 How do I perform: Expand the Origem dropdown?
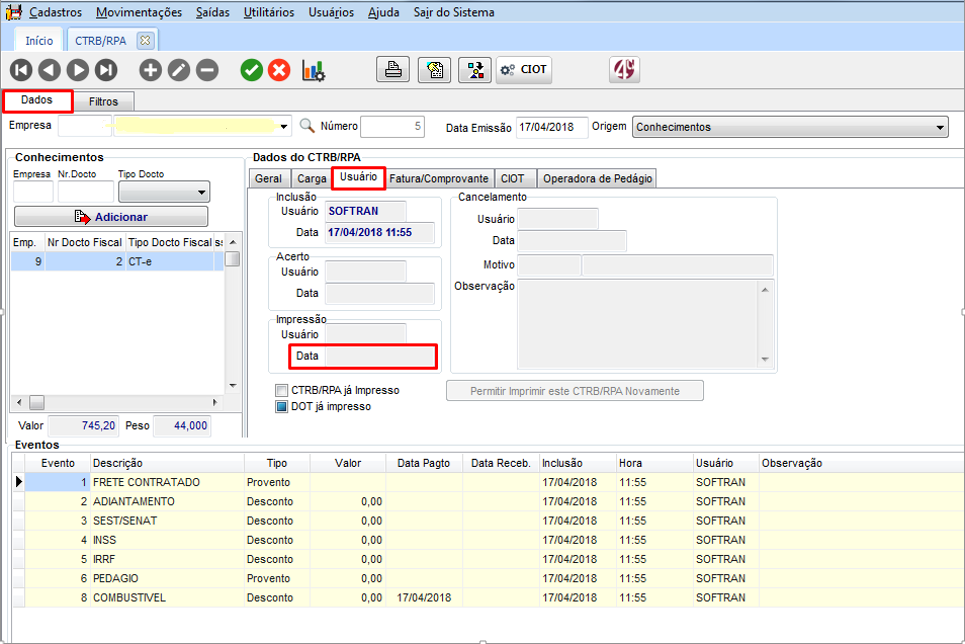tap(940, 127)
